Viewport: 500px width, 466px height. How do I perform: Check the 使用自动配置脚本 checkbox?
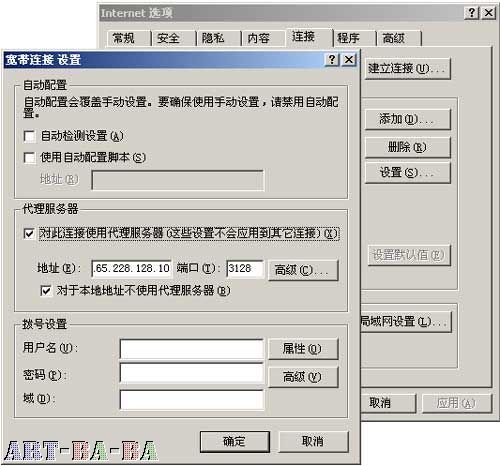30,158
